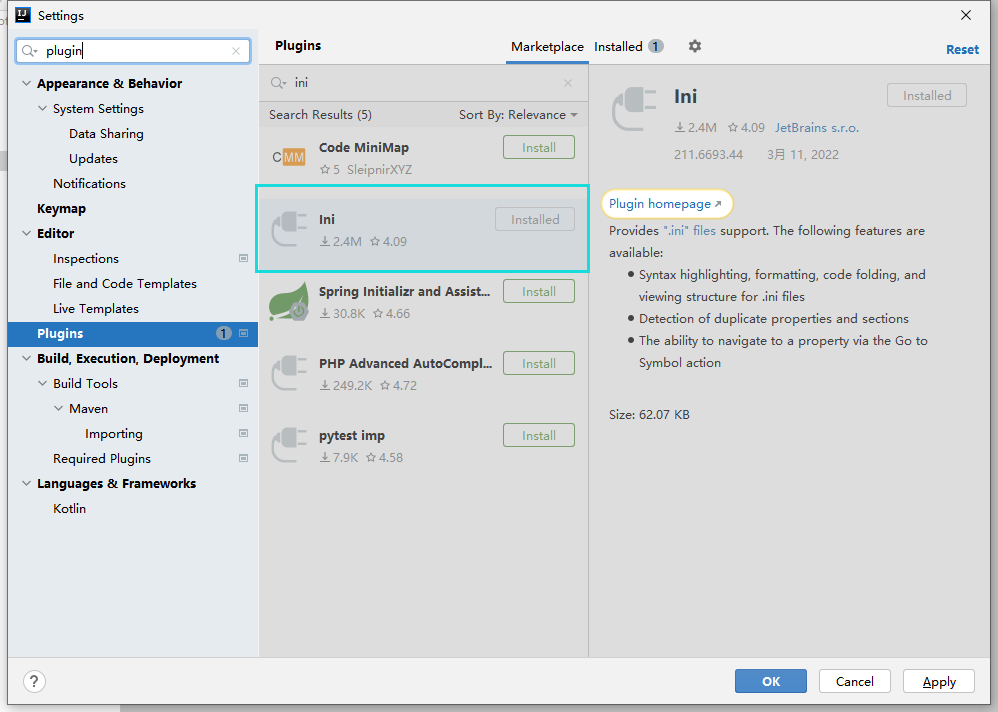Screen dimensions: 998x712
Task: Click the Ini plugin icon in list
Action: (x=290, y=228)
